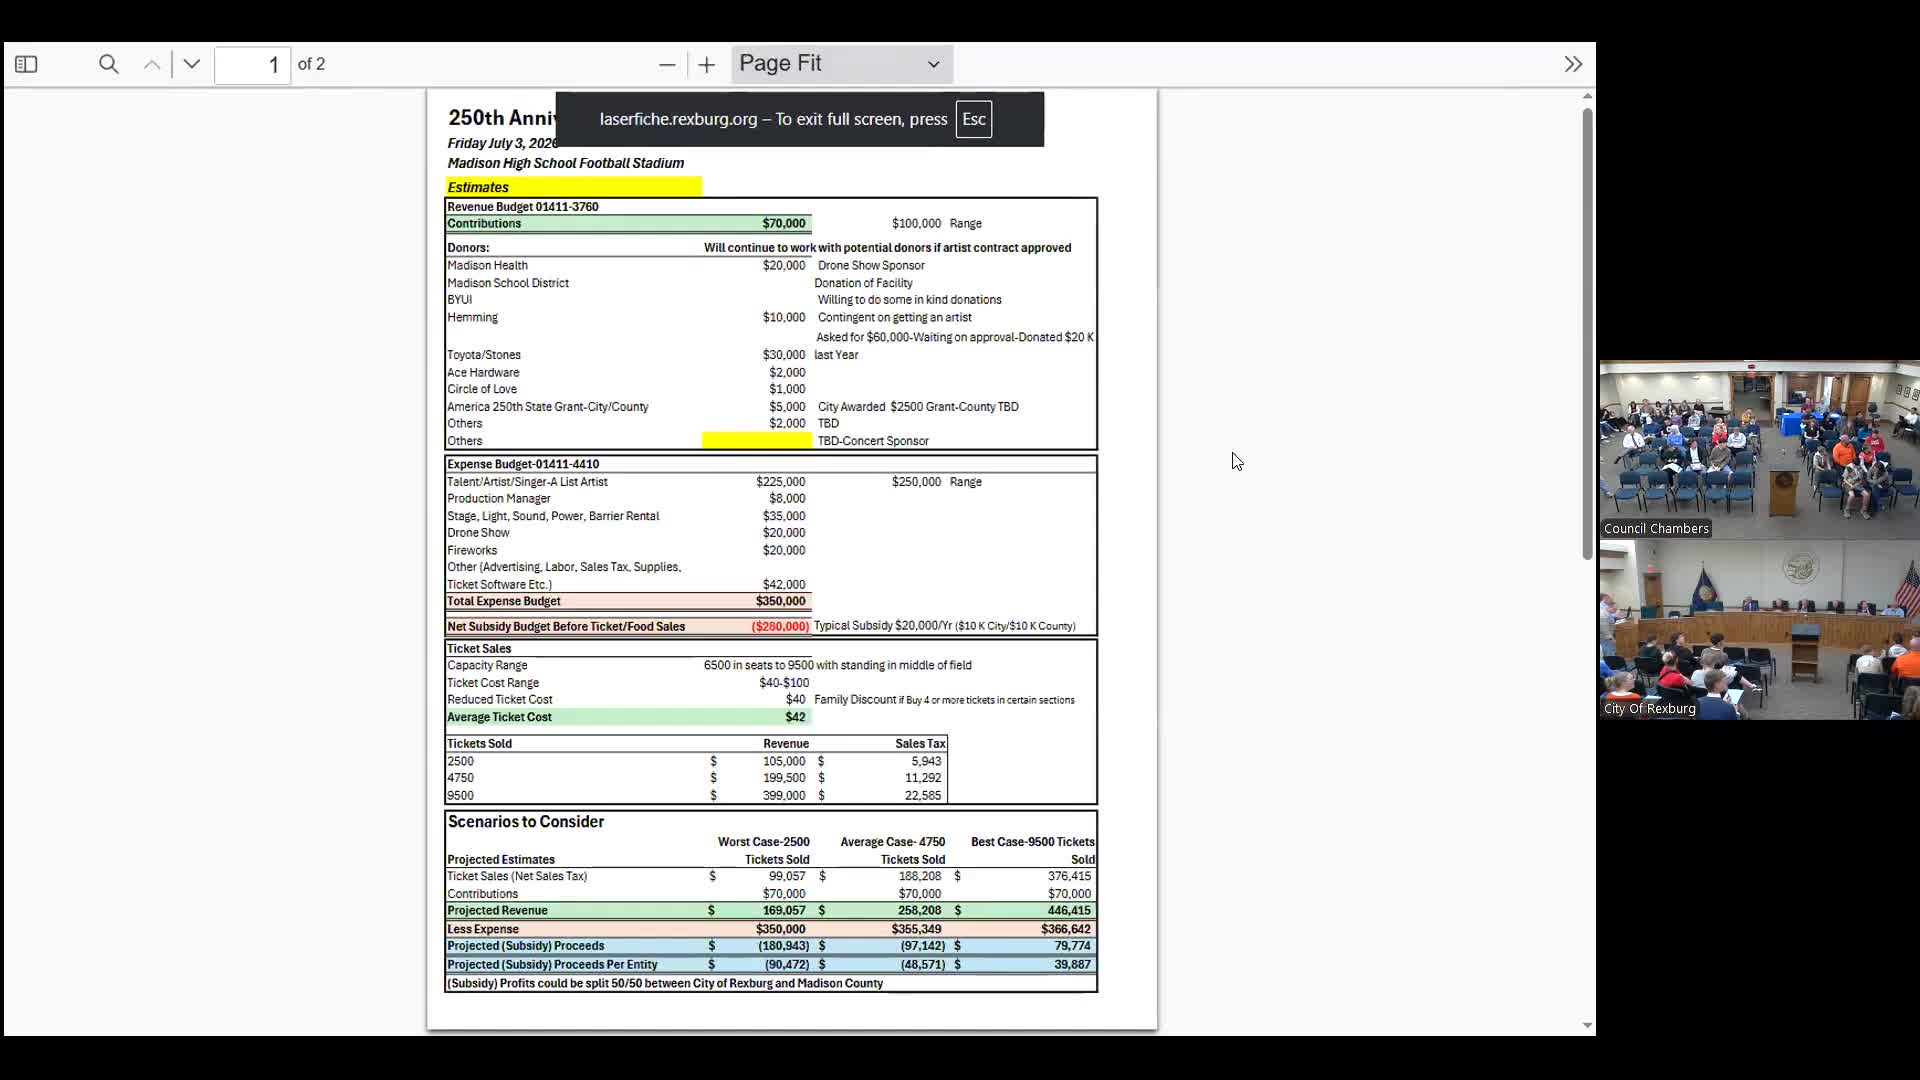Click the yellow empty Others amount cell
1920x1080 pixels.
[x=756, y=441]
